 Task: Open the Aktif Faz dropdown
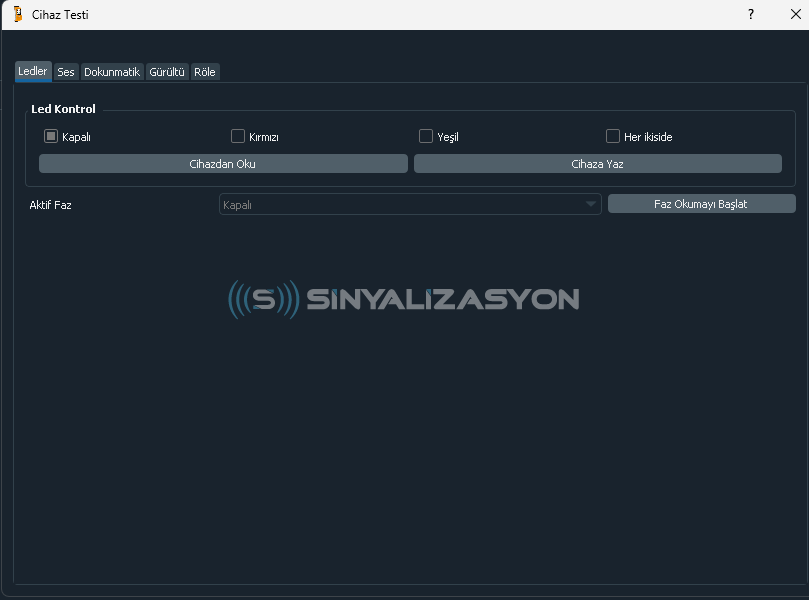coord(410,204)
